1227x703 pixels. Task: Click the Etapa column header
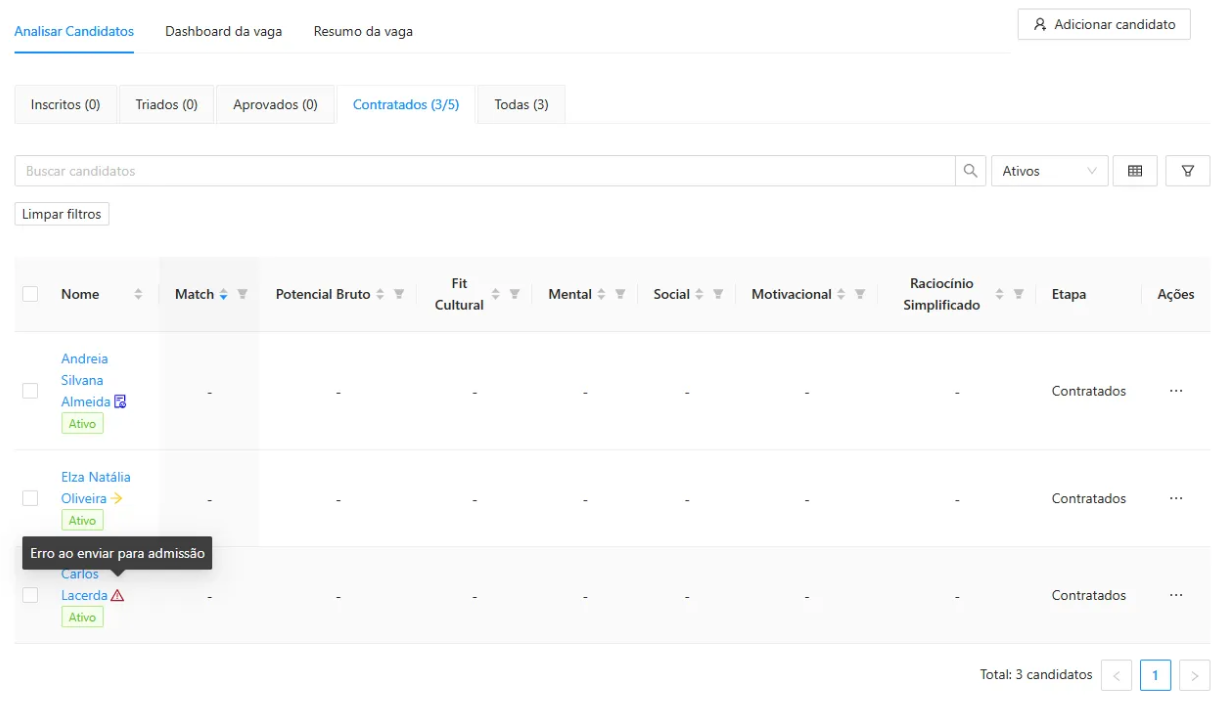pyautogui.click(x=1069, y=294)
